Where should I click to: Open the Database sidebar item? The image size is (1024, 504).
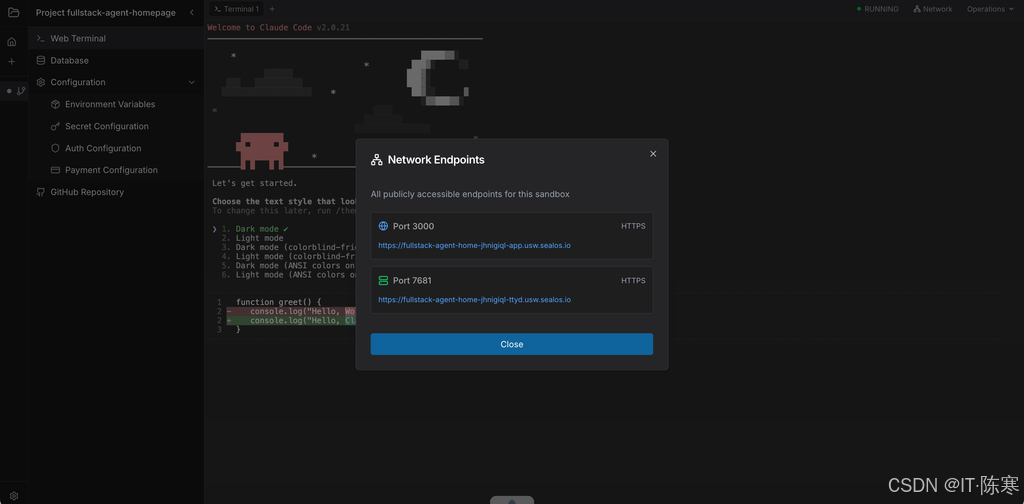pos(116,61)
